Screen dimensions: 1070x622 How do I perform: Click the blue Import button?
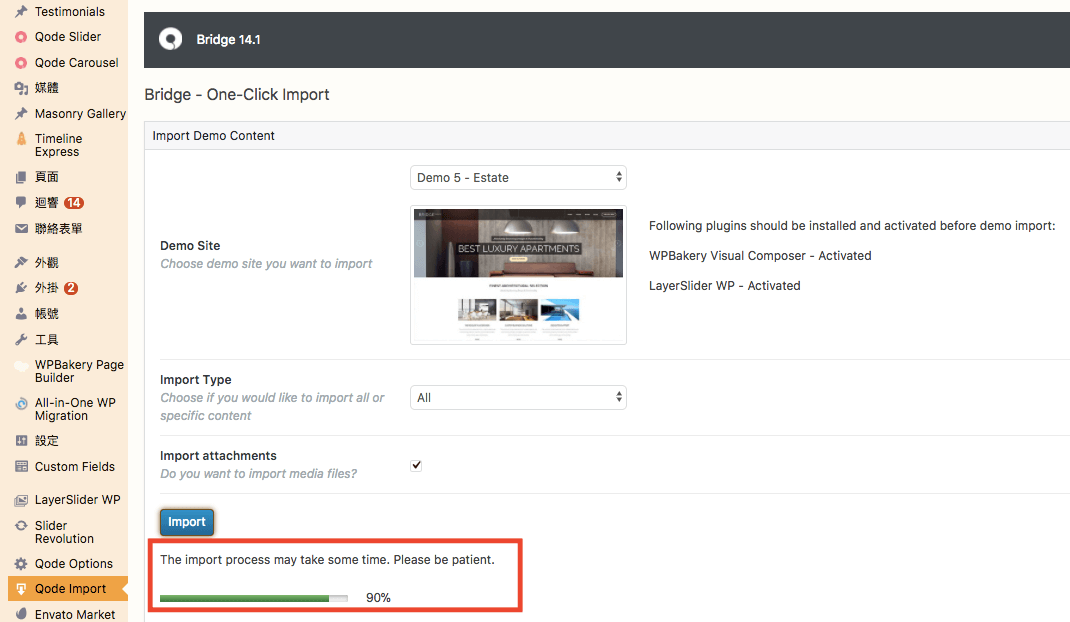pos(187,522)
